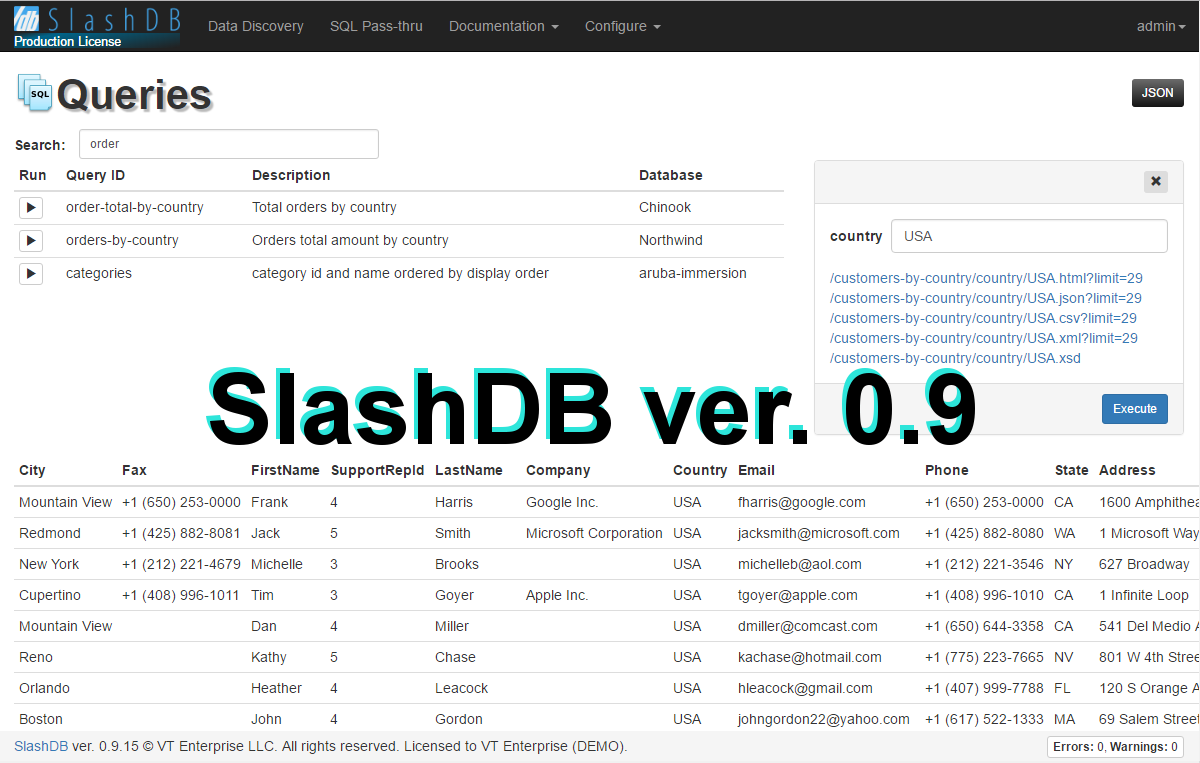The height and width of the screenshot is (763, 1200).
Task: Click the Apple Inc. company cell
Action: pos(557,596)
